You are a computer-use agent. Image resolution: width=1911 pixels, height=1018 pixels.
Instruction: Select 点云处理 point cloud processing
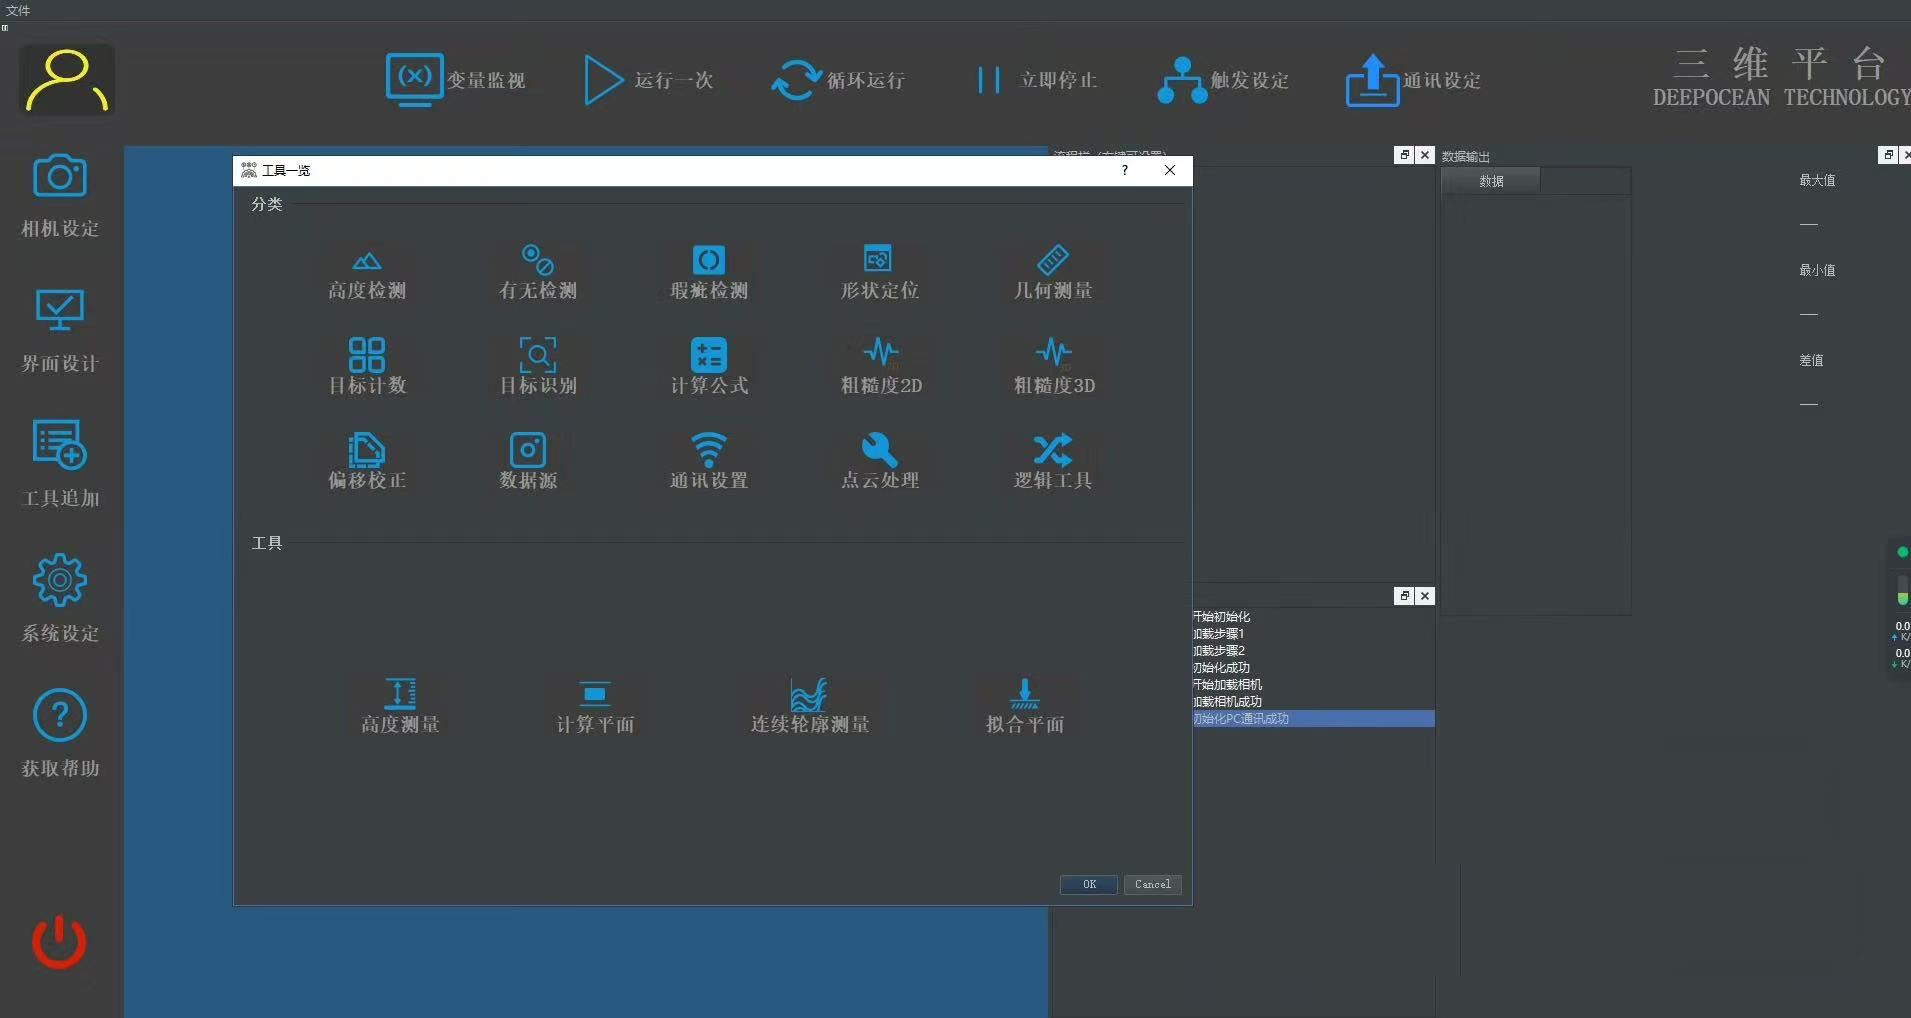coord(879,462)
